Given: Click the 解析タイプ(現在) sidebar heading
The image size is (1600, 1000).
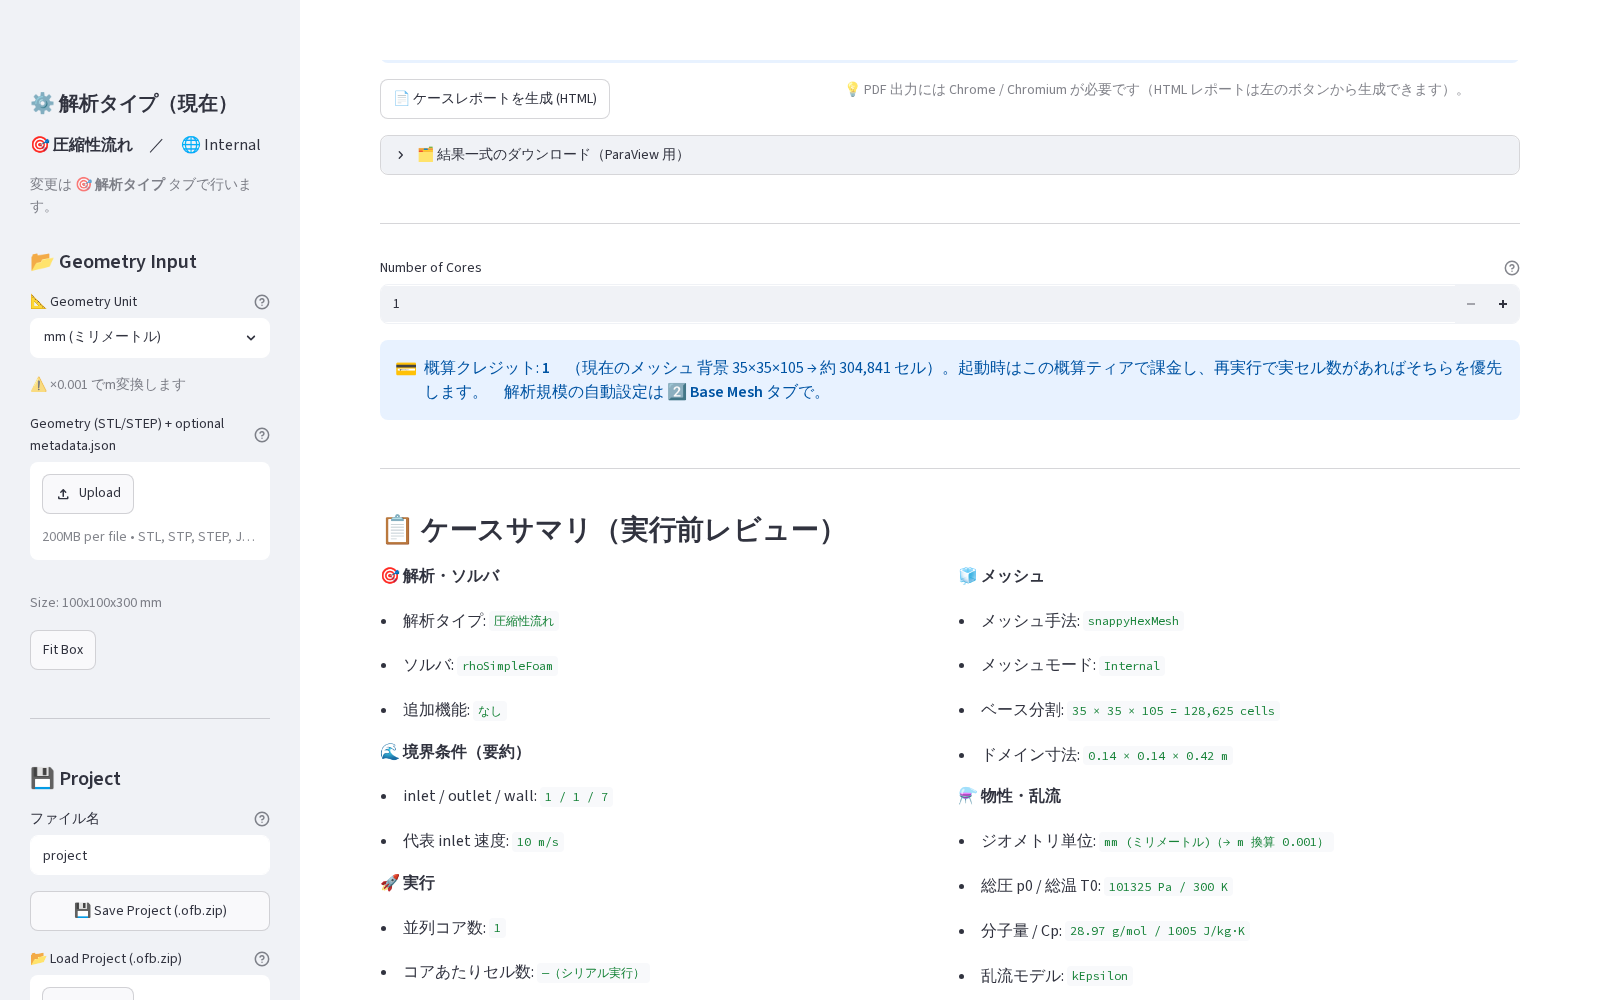Looking at the screenshot, I should [x=133, y=104].
